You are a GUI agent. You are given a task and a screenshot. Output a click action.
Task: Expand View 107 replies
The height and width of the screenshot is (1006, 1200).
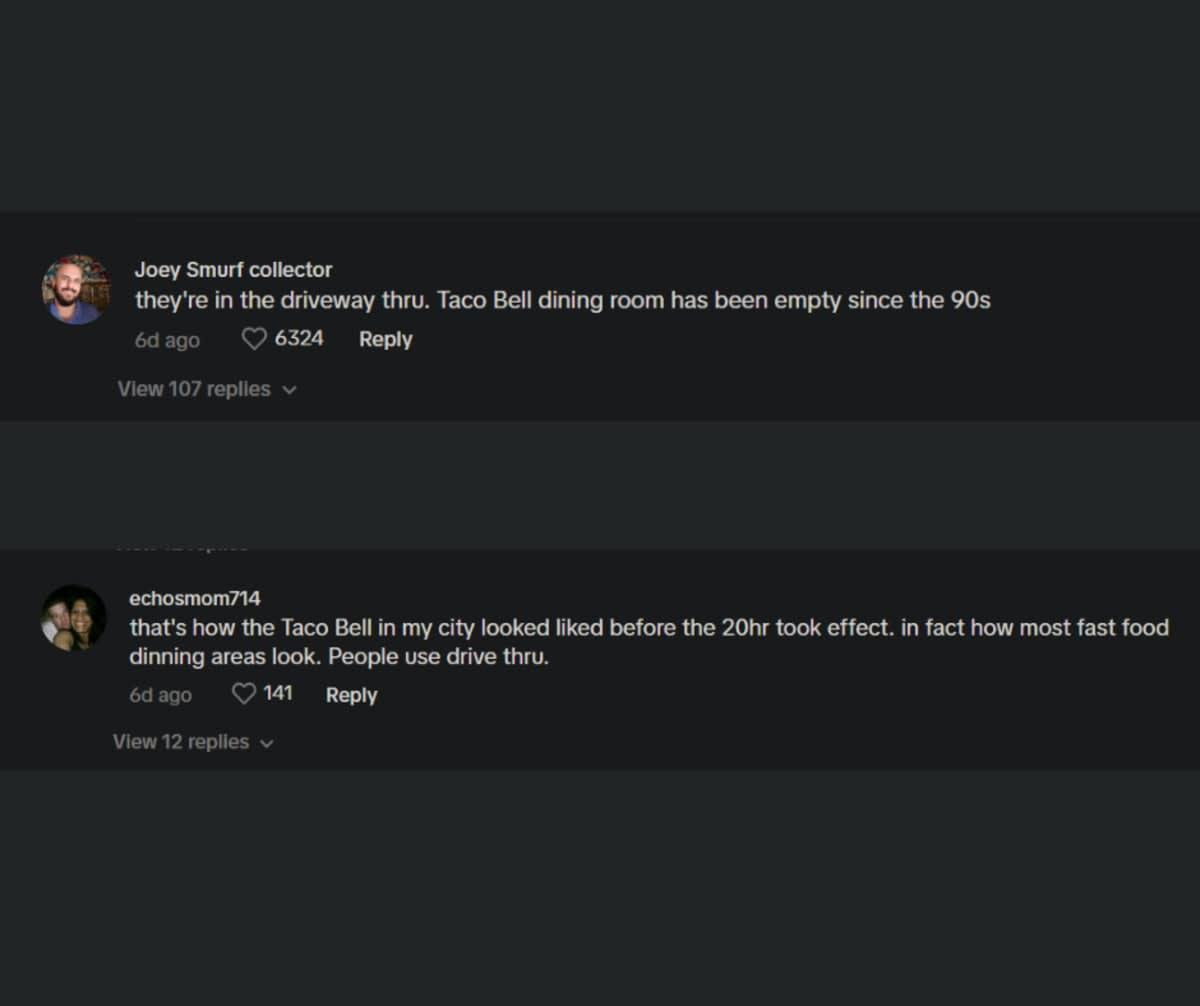pos(194,389)
